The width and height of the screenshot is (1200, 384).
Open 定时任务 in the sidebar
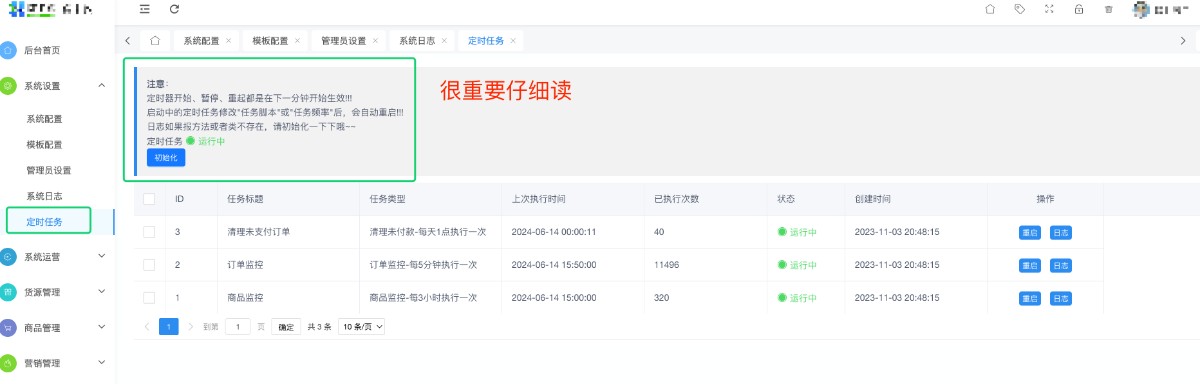tap(44, 221)
